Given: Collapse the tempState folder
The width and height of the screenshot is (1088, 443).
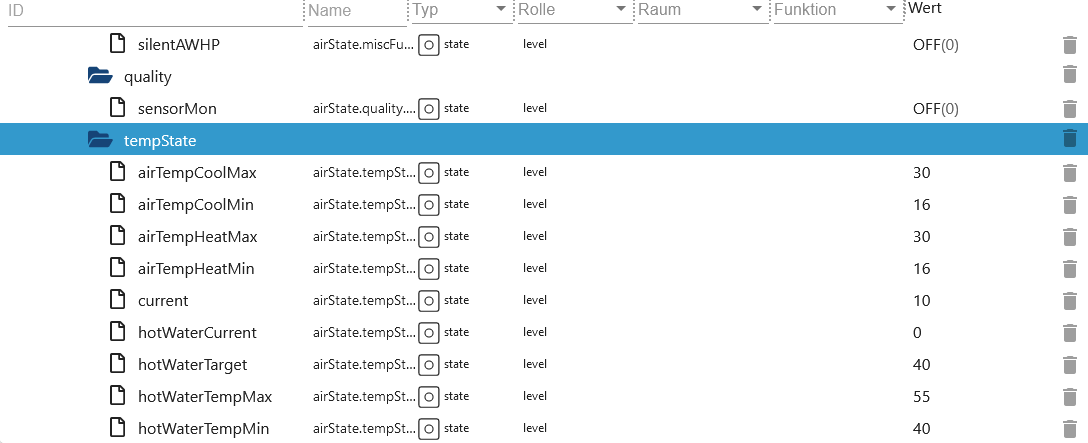Looking at the screenshot, I should click(101, 140).
